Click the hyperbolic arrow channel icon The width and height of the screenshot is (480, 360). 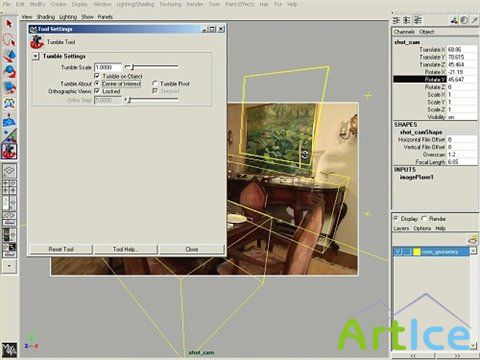(x=474, y=21)
